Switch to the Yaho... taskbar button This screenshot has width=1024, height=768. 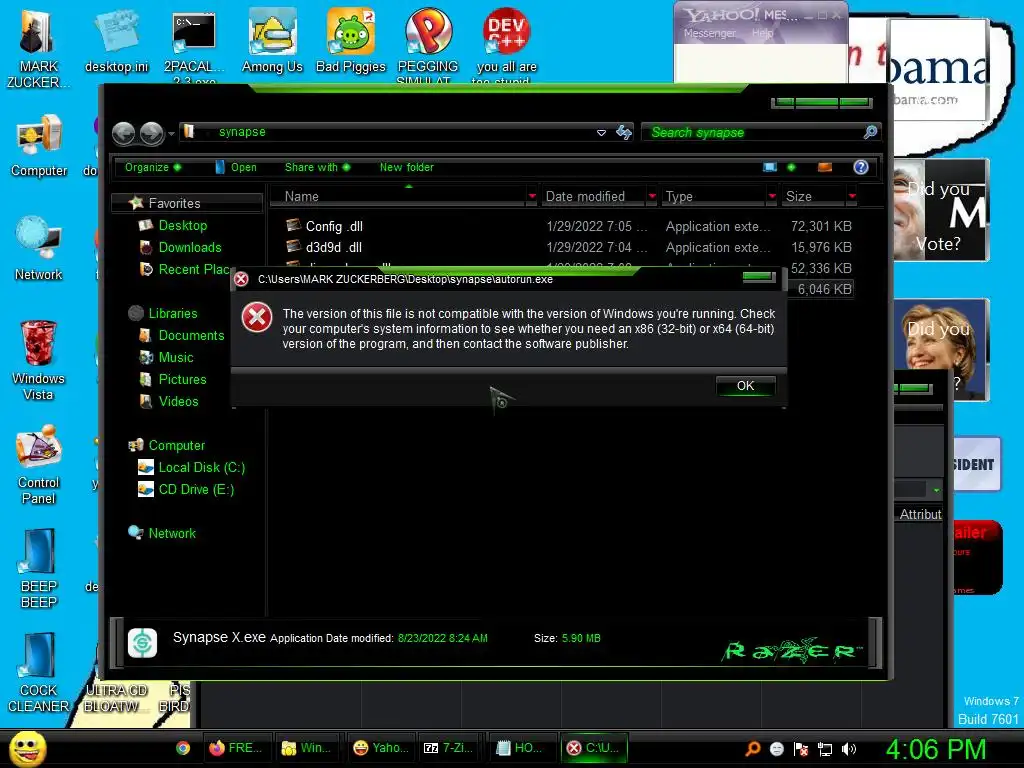click(x=381, y=748)
